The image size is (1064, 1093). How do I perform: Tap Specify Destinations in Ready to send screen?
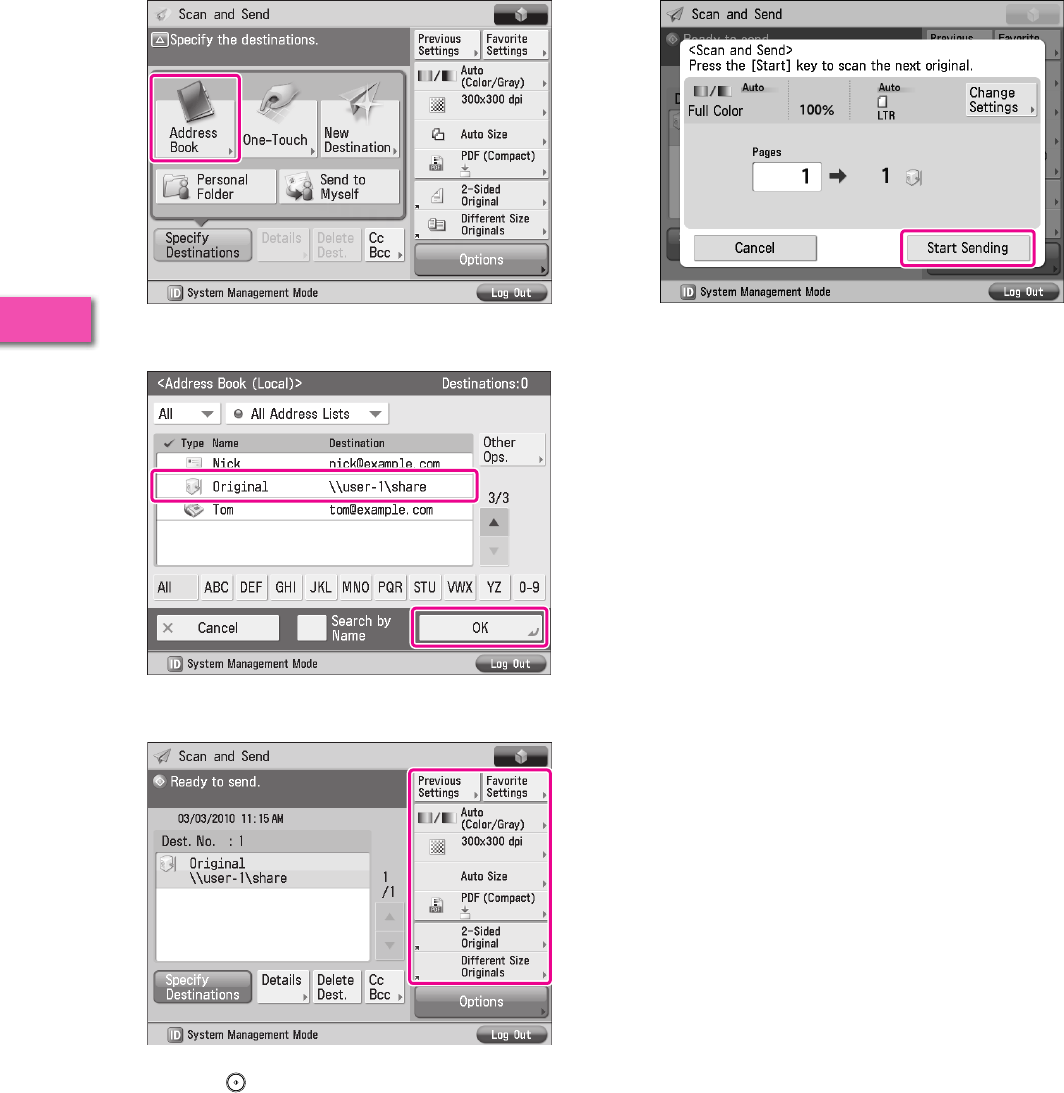coord(202,987)
